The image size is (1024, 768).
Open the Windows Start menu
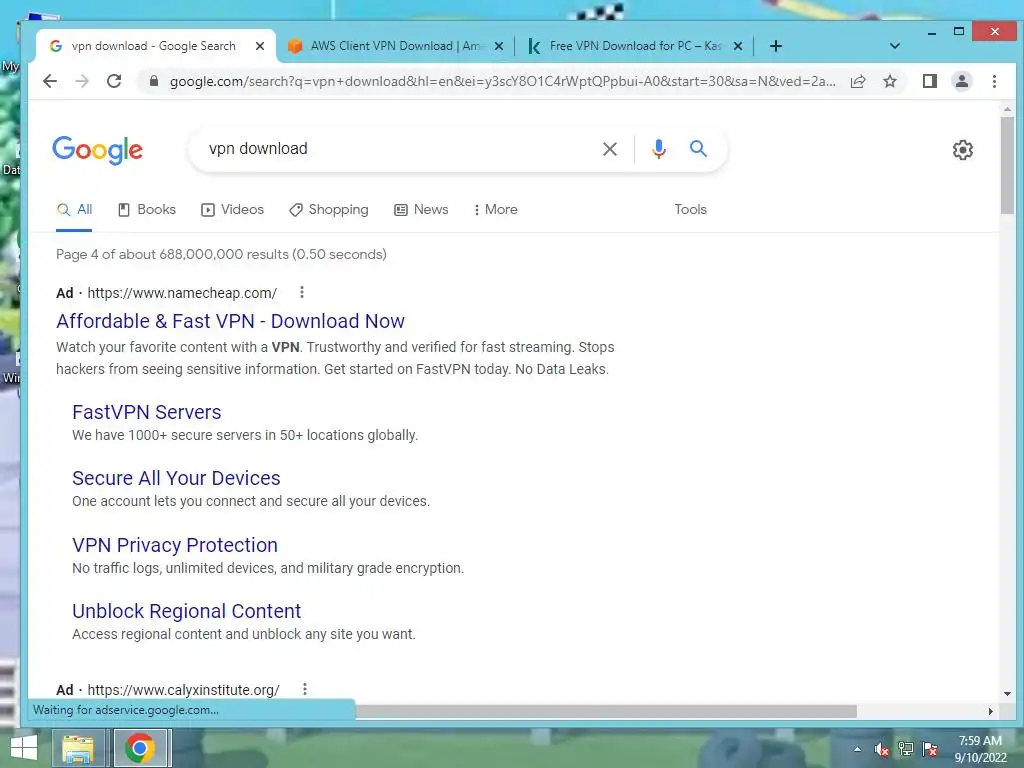pyautogui.click(x=24, y=748)
